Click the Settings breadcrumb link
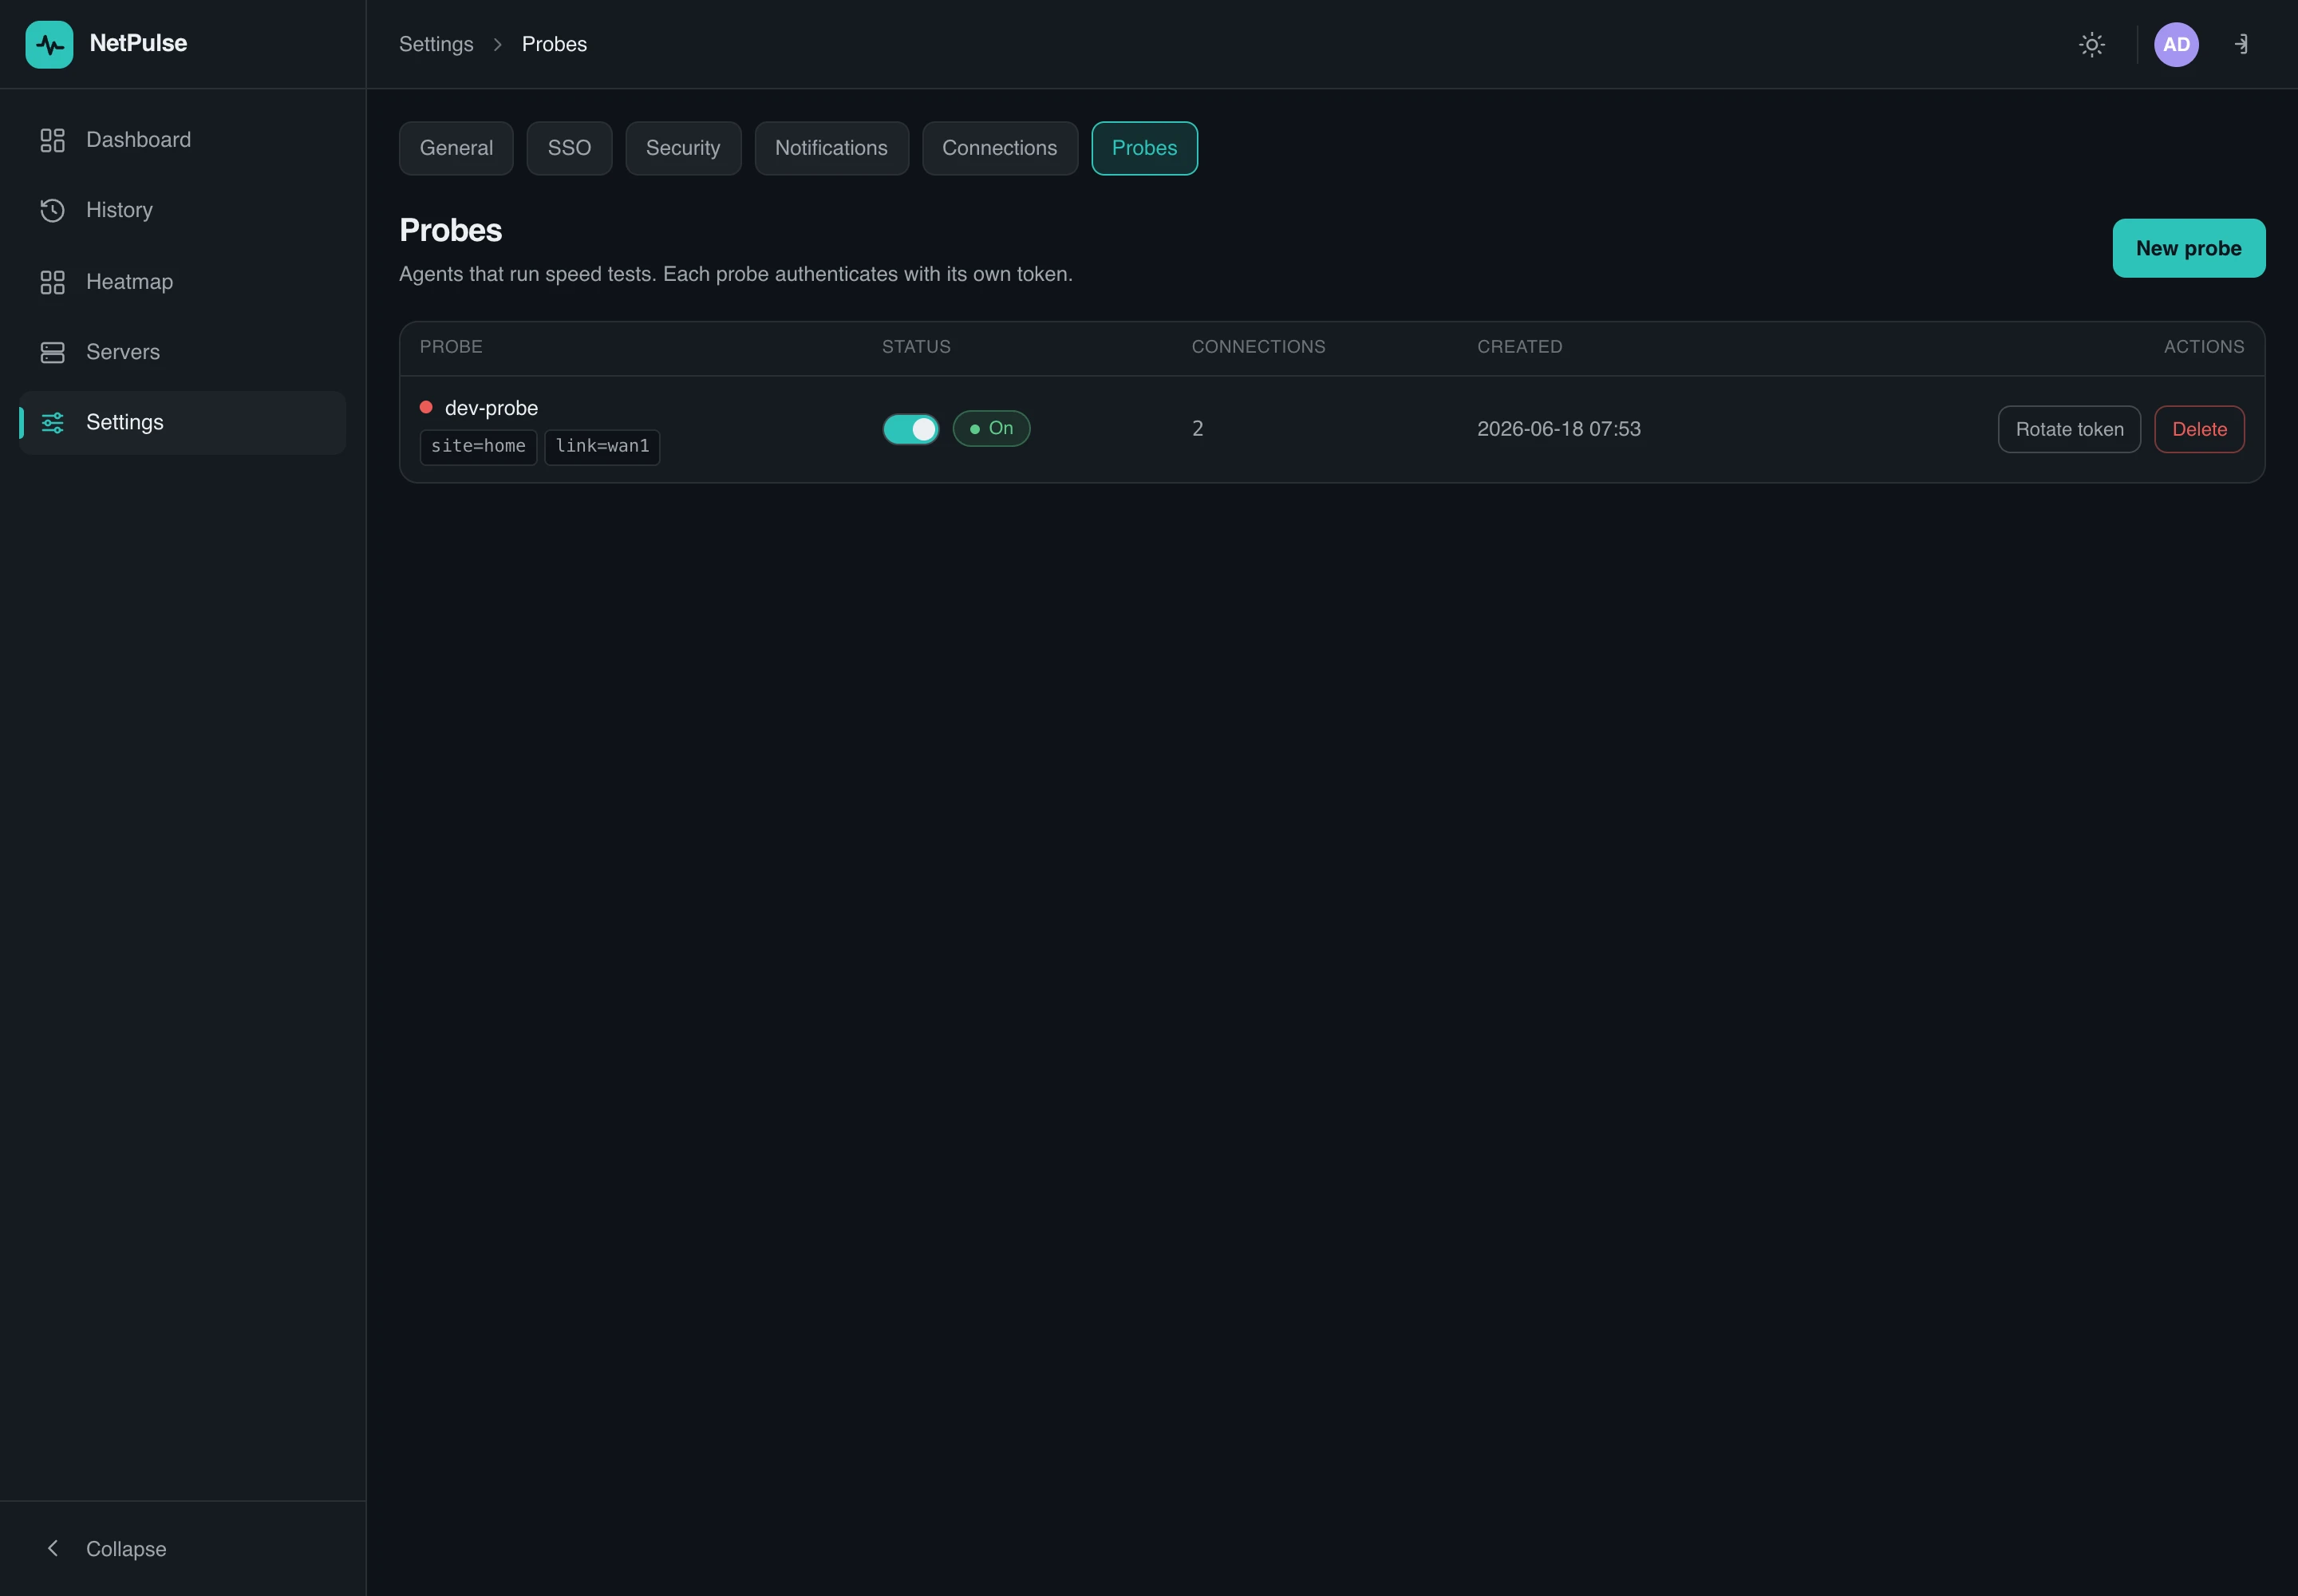This screenshot has width=2298, height=1596. [x=436, y=44]
